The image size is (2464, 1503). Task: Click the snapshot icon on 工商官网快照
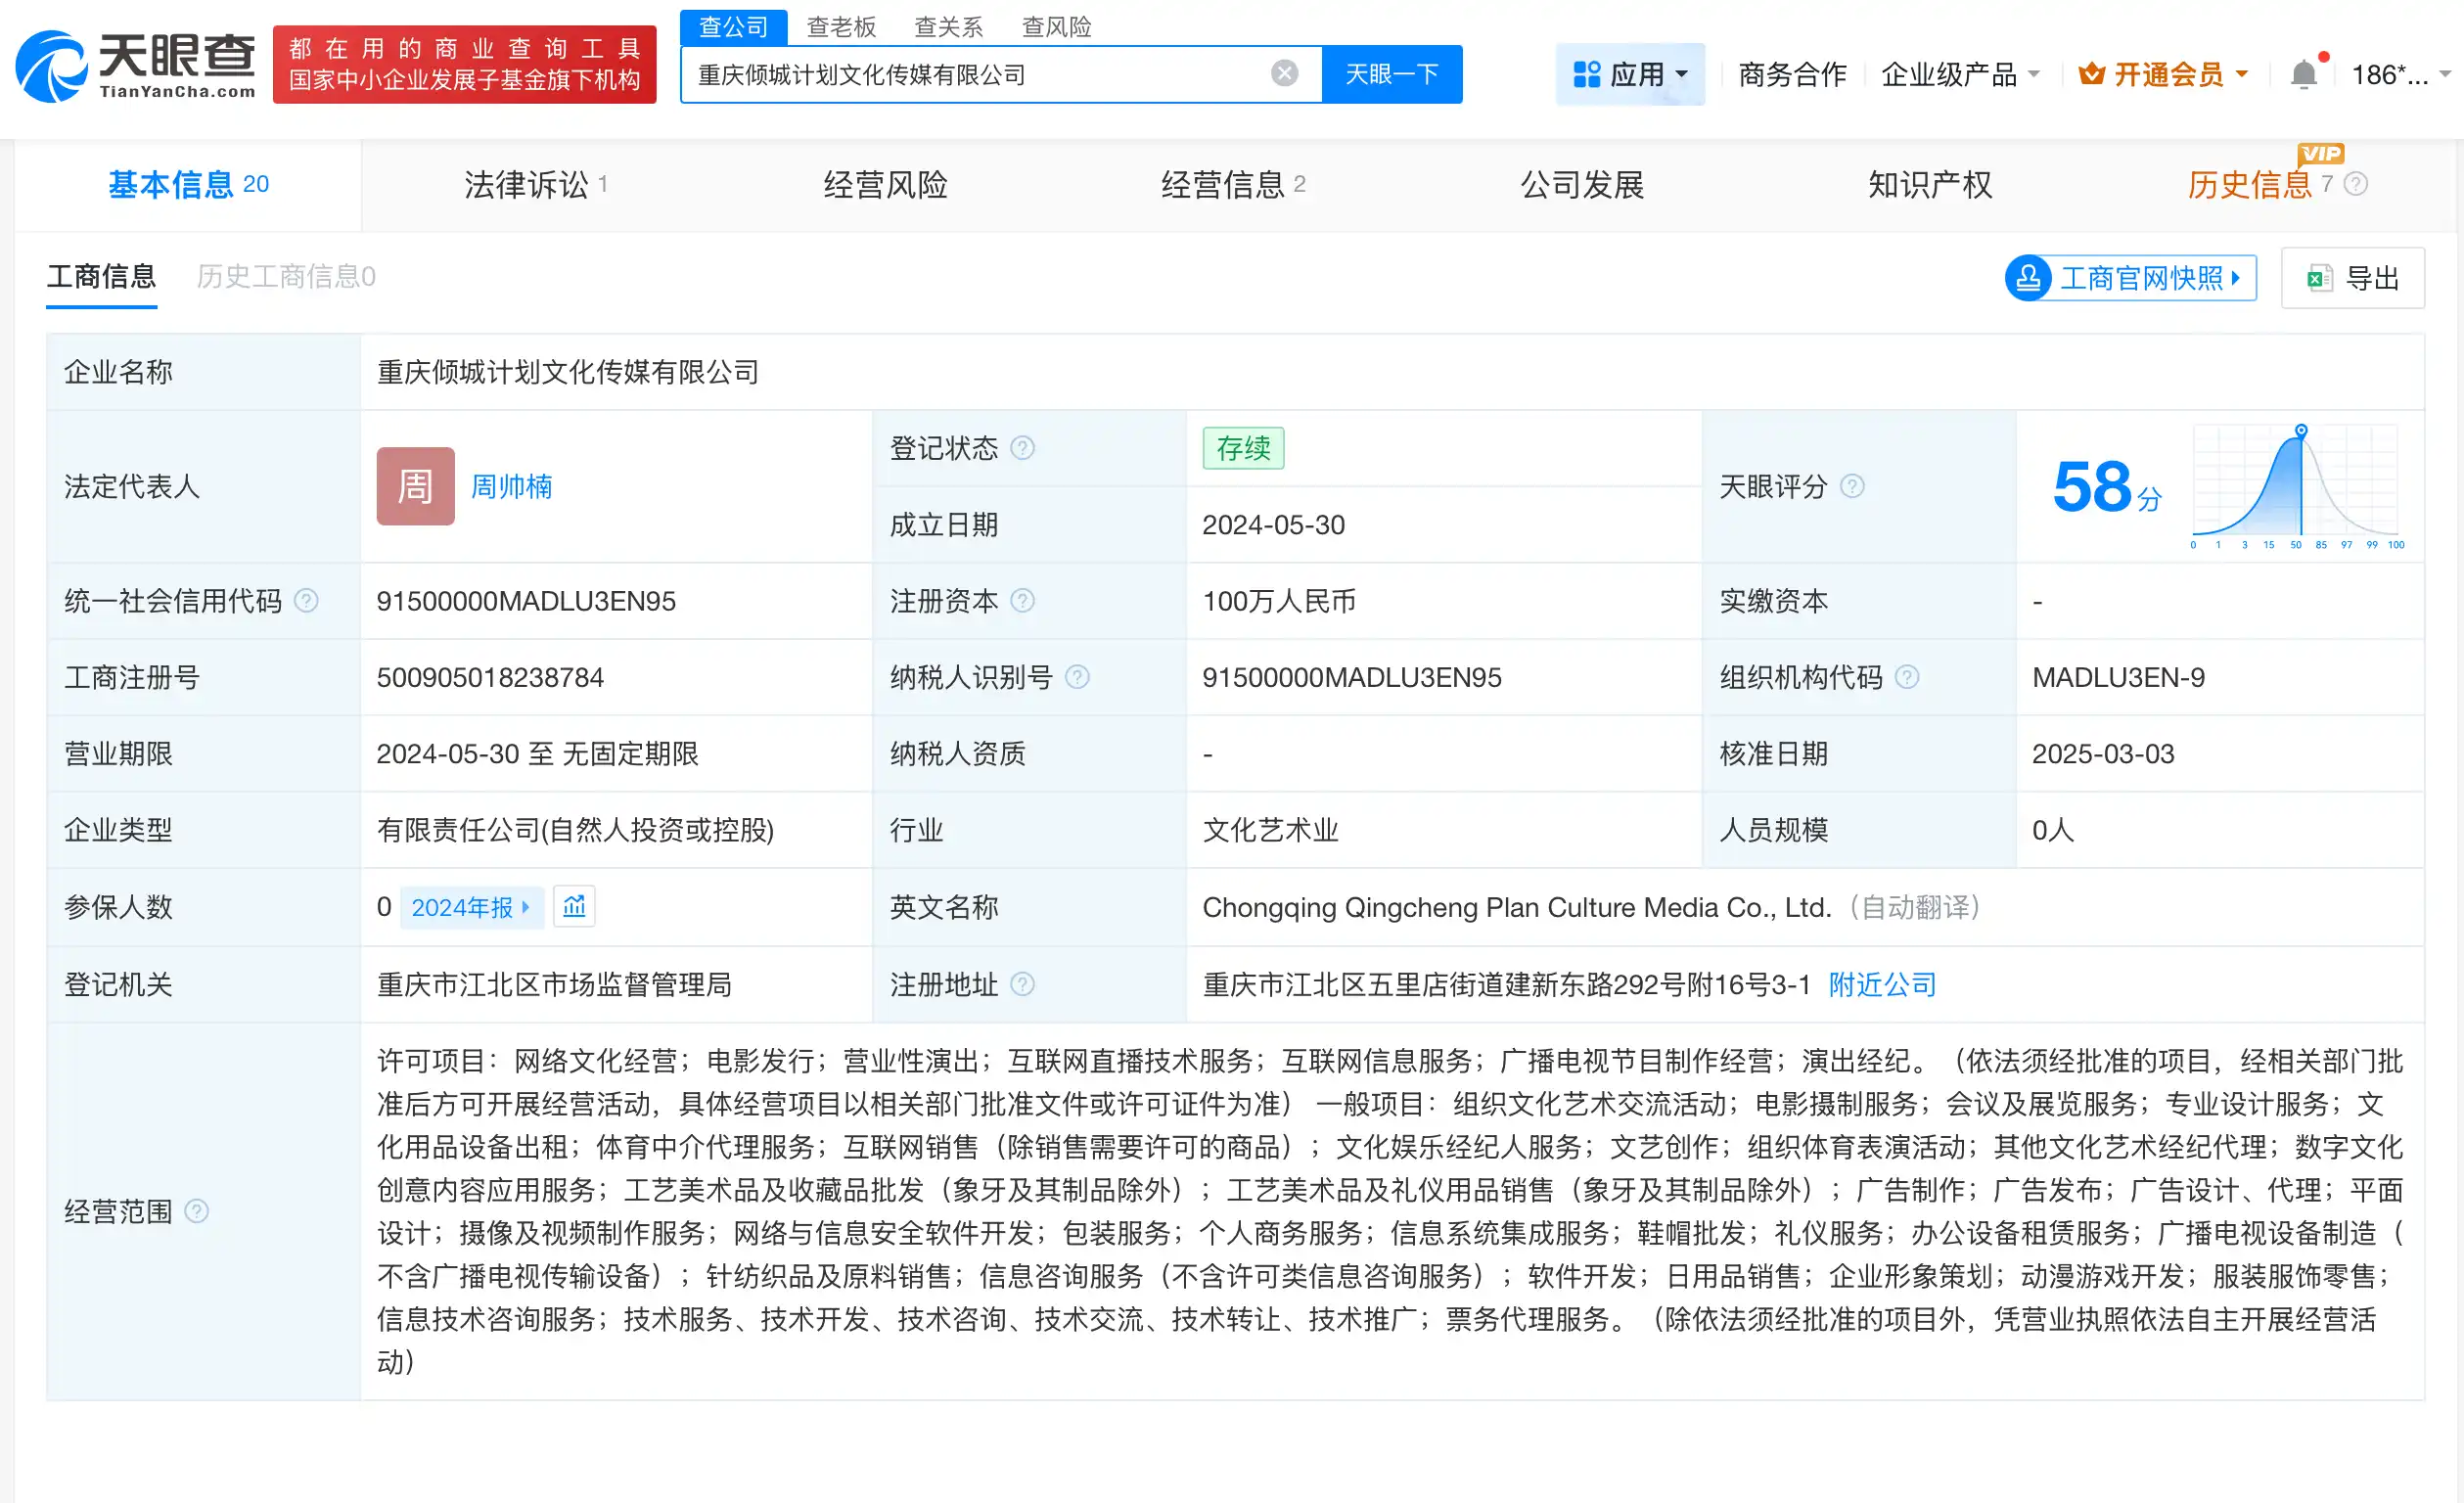[2030, 277]
